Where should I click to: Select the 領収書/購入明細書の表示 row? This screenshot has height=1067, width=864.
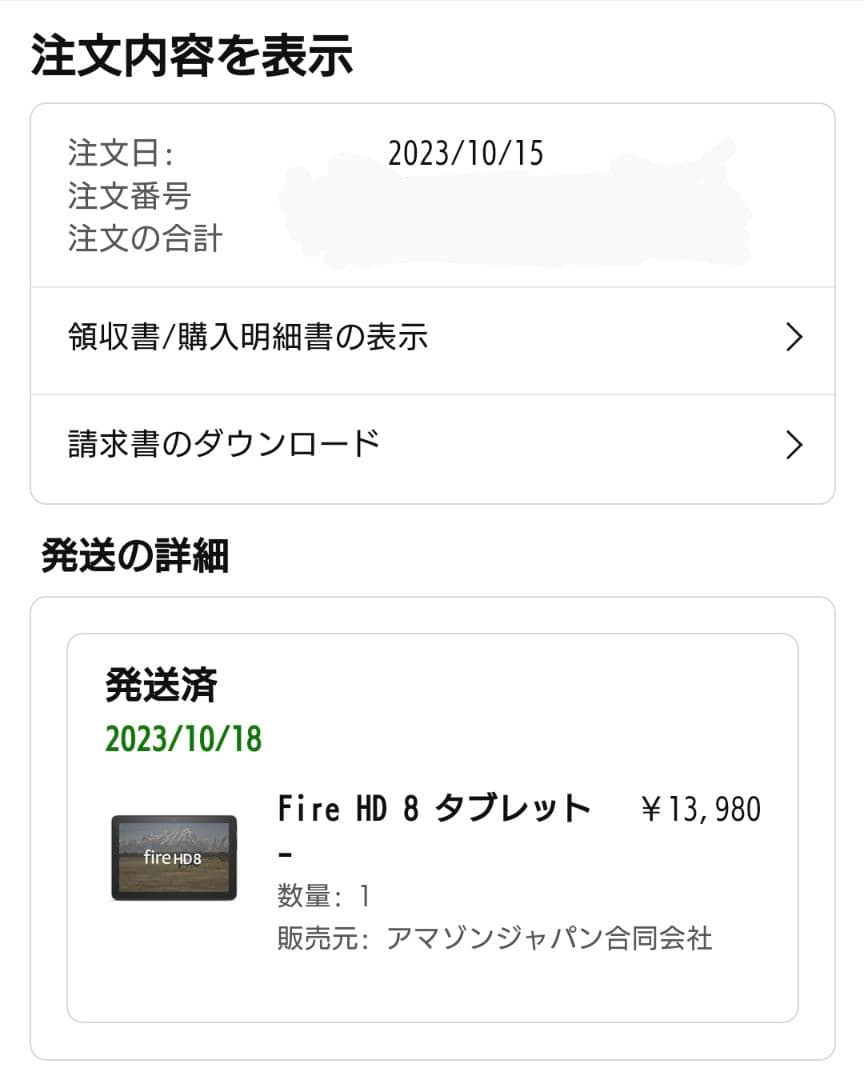coord(250,338)
